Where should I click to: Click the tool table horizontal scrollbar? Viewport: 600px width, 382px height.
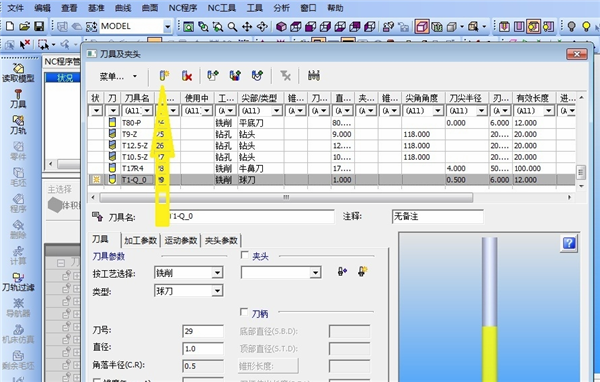286,198
